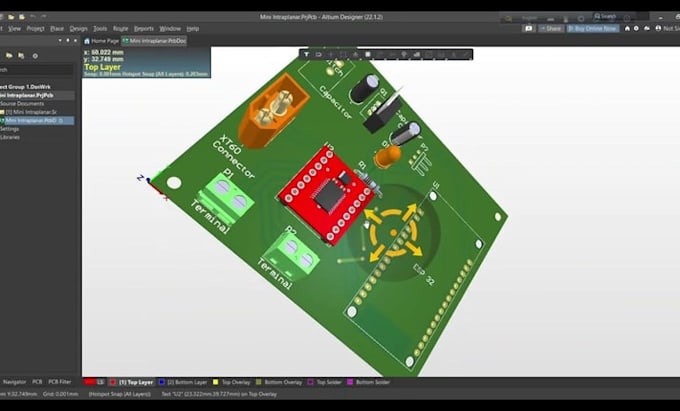This screenshot has height=411, width=680.
Task: Click the place component icon in active bar
Action: pos(368,54)
